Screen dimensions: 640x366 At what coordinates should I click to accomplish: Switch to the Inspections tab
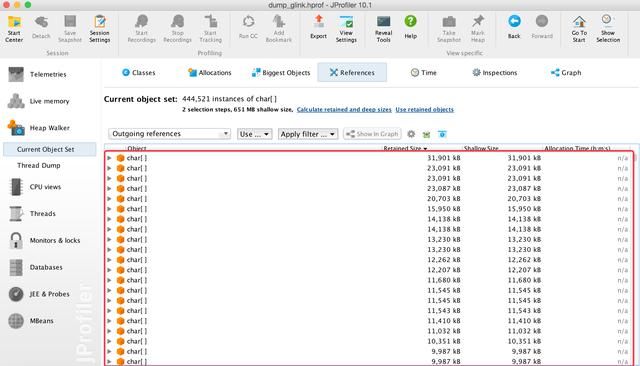point(495,73)
